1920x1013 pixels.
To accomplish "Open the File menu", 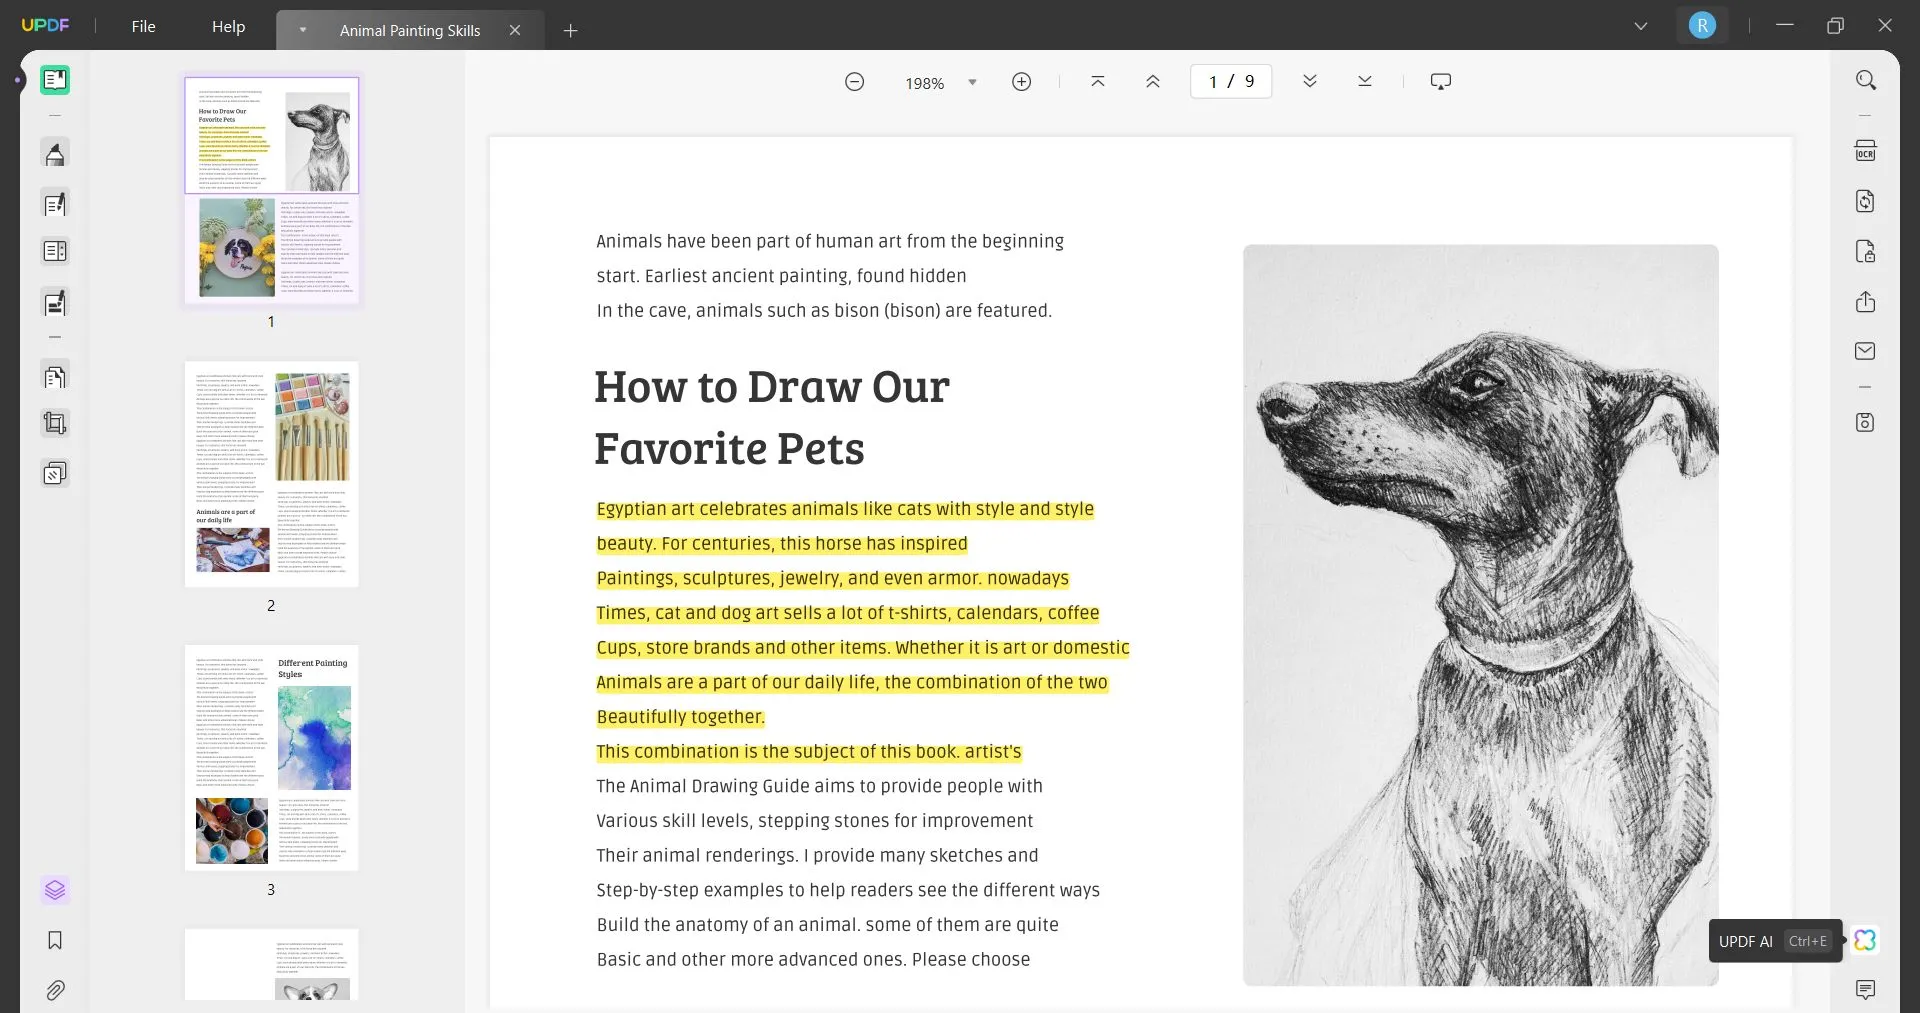I will pos(143,26).
